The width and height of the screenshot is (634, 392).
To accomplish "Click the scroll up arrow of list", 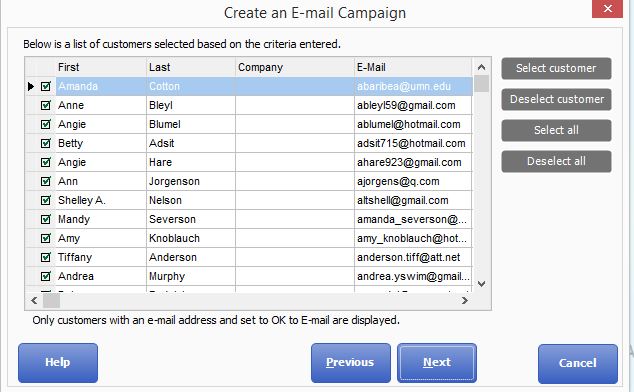I will 481,68.
